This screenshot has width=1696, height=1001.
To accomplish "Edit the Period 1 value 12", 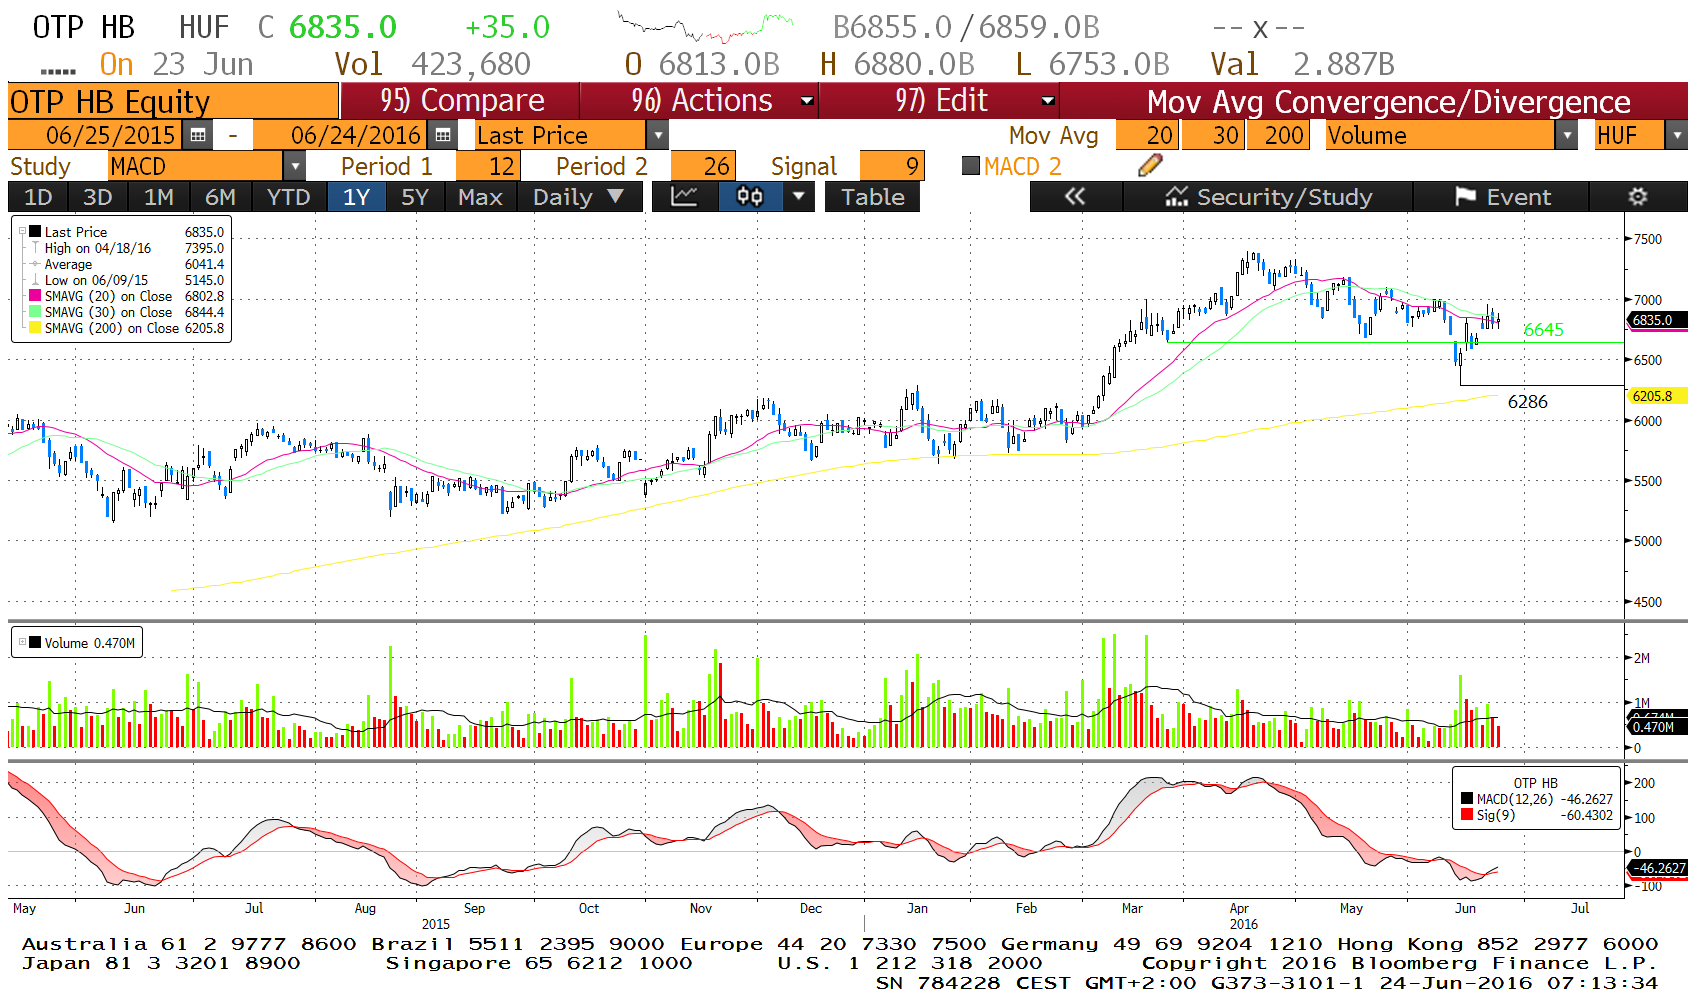I will [x=487, y=166].
